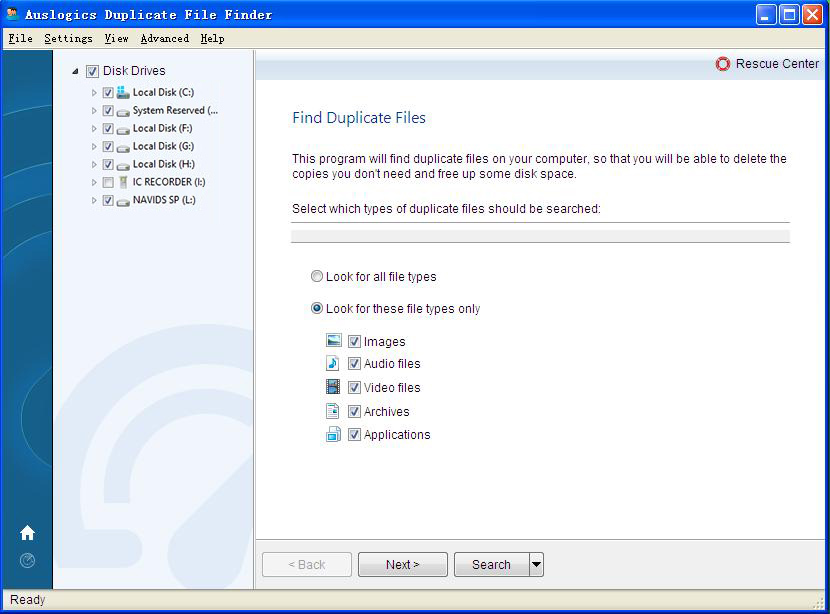The image size is (830, 614).
Task: Click the Local Disk (H:) drive icon
Action: coord(123,166)
